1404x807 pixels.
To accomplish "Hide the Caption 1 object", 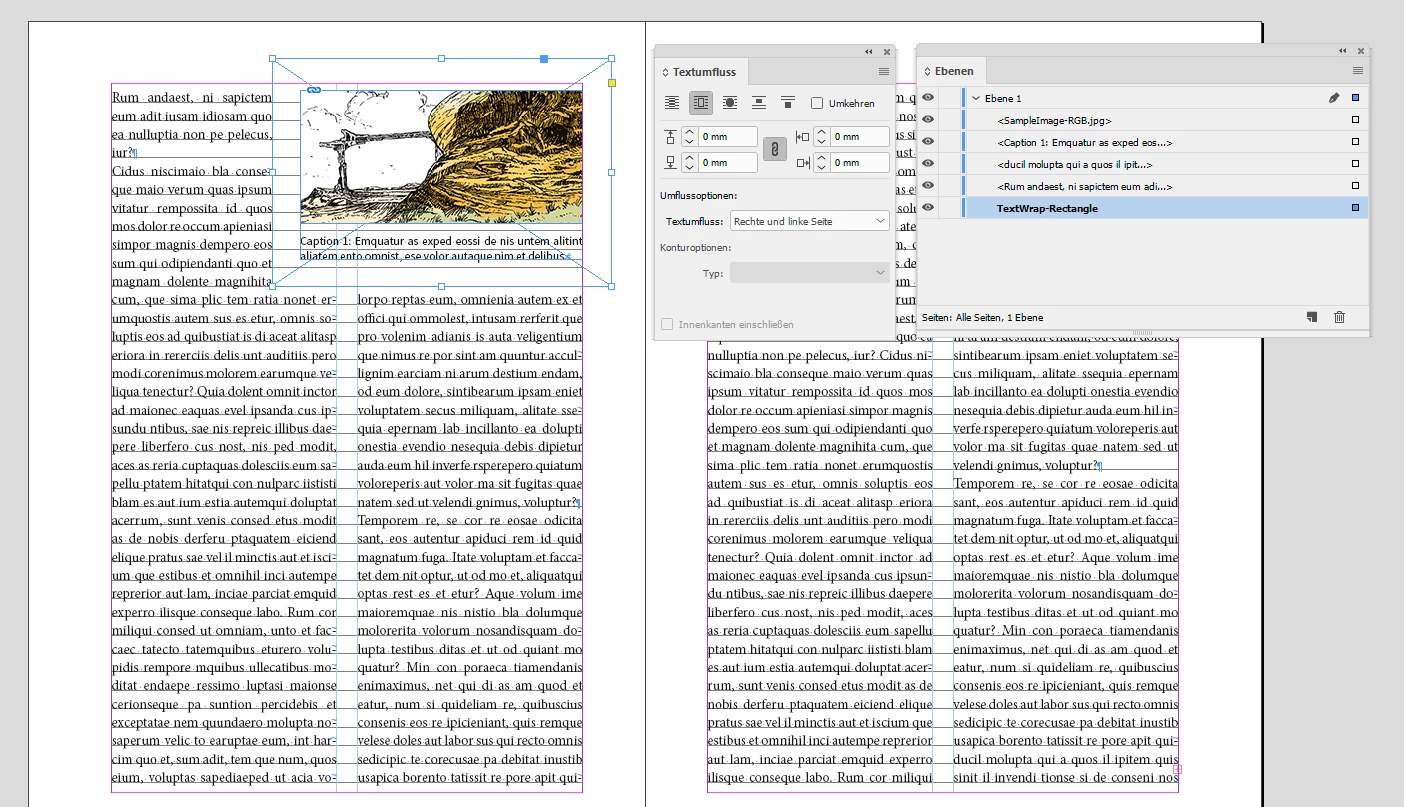I will pyautogui.click(x=928, y=142).
